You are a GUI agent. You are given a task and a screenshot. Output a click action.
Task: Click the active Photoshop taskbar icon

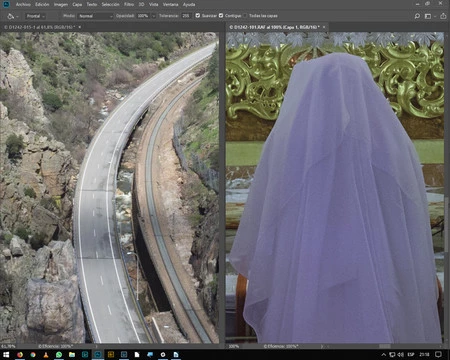pos(98,355)
